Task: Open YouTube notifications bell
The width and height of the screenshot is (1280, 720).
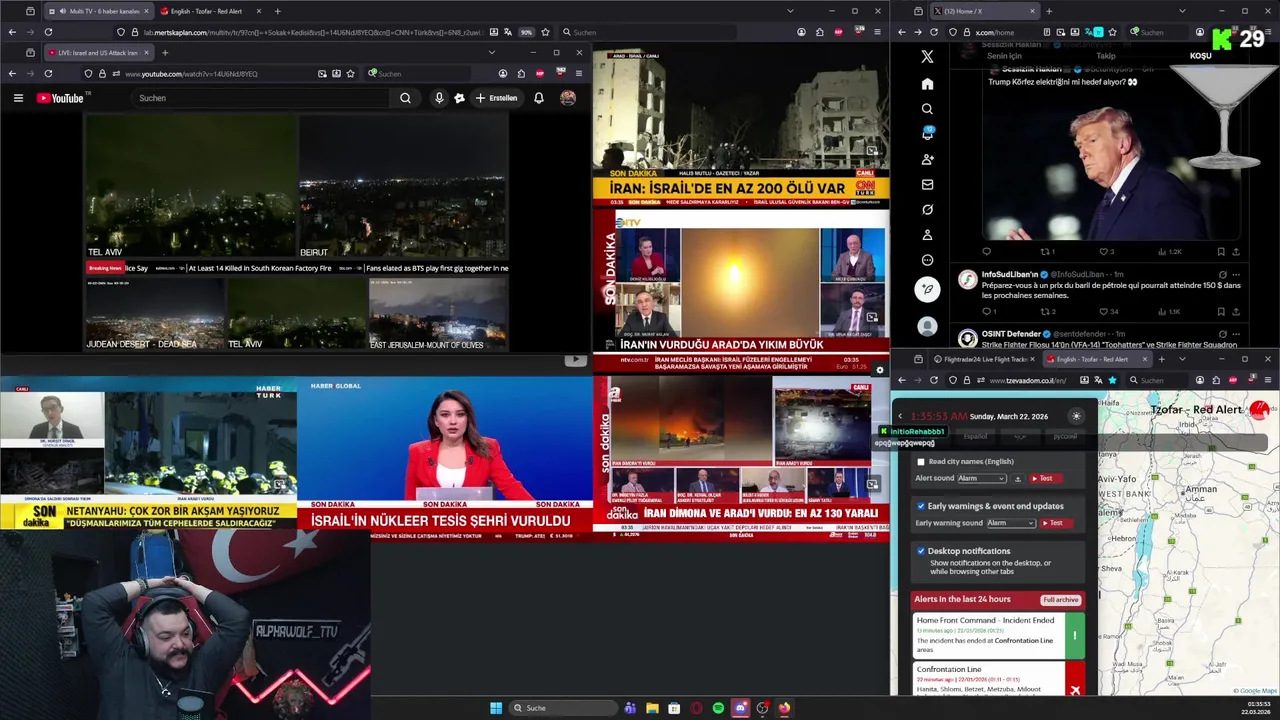Action: pos(539,98)
